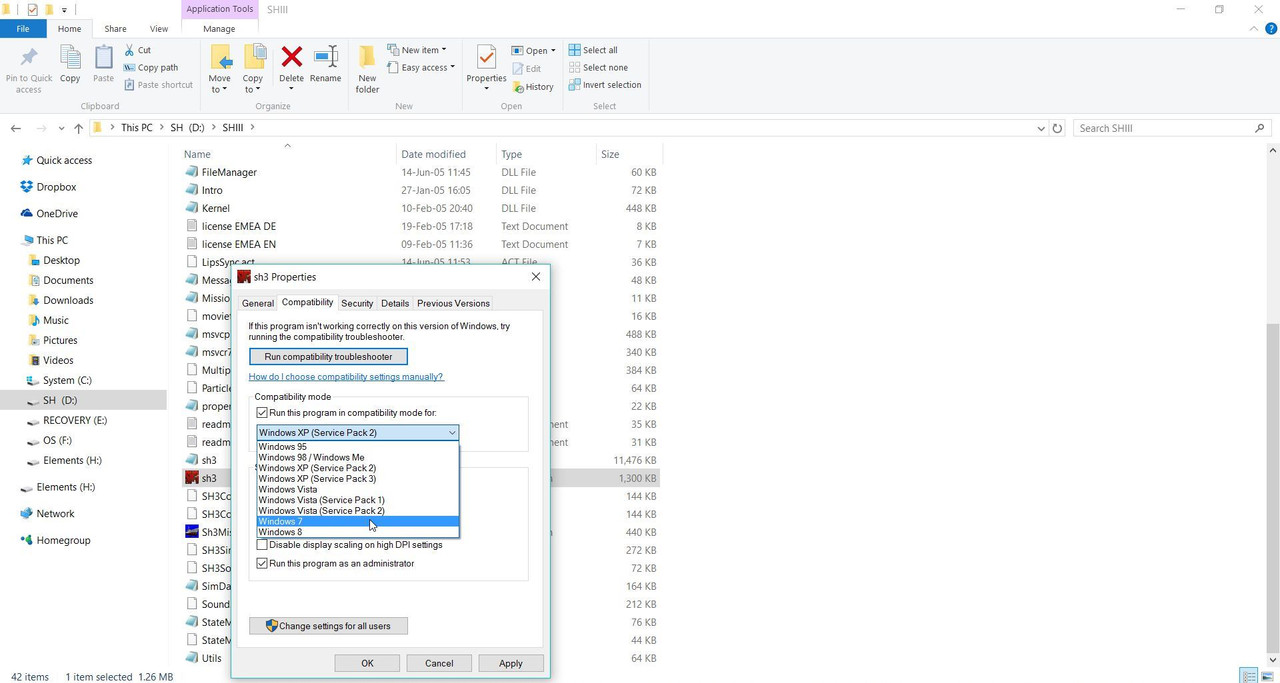1280x683 pixels.
Task: Click the Copy icon in the Clipboard group
Action: 70,57
